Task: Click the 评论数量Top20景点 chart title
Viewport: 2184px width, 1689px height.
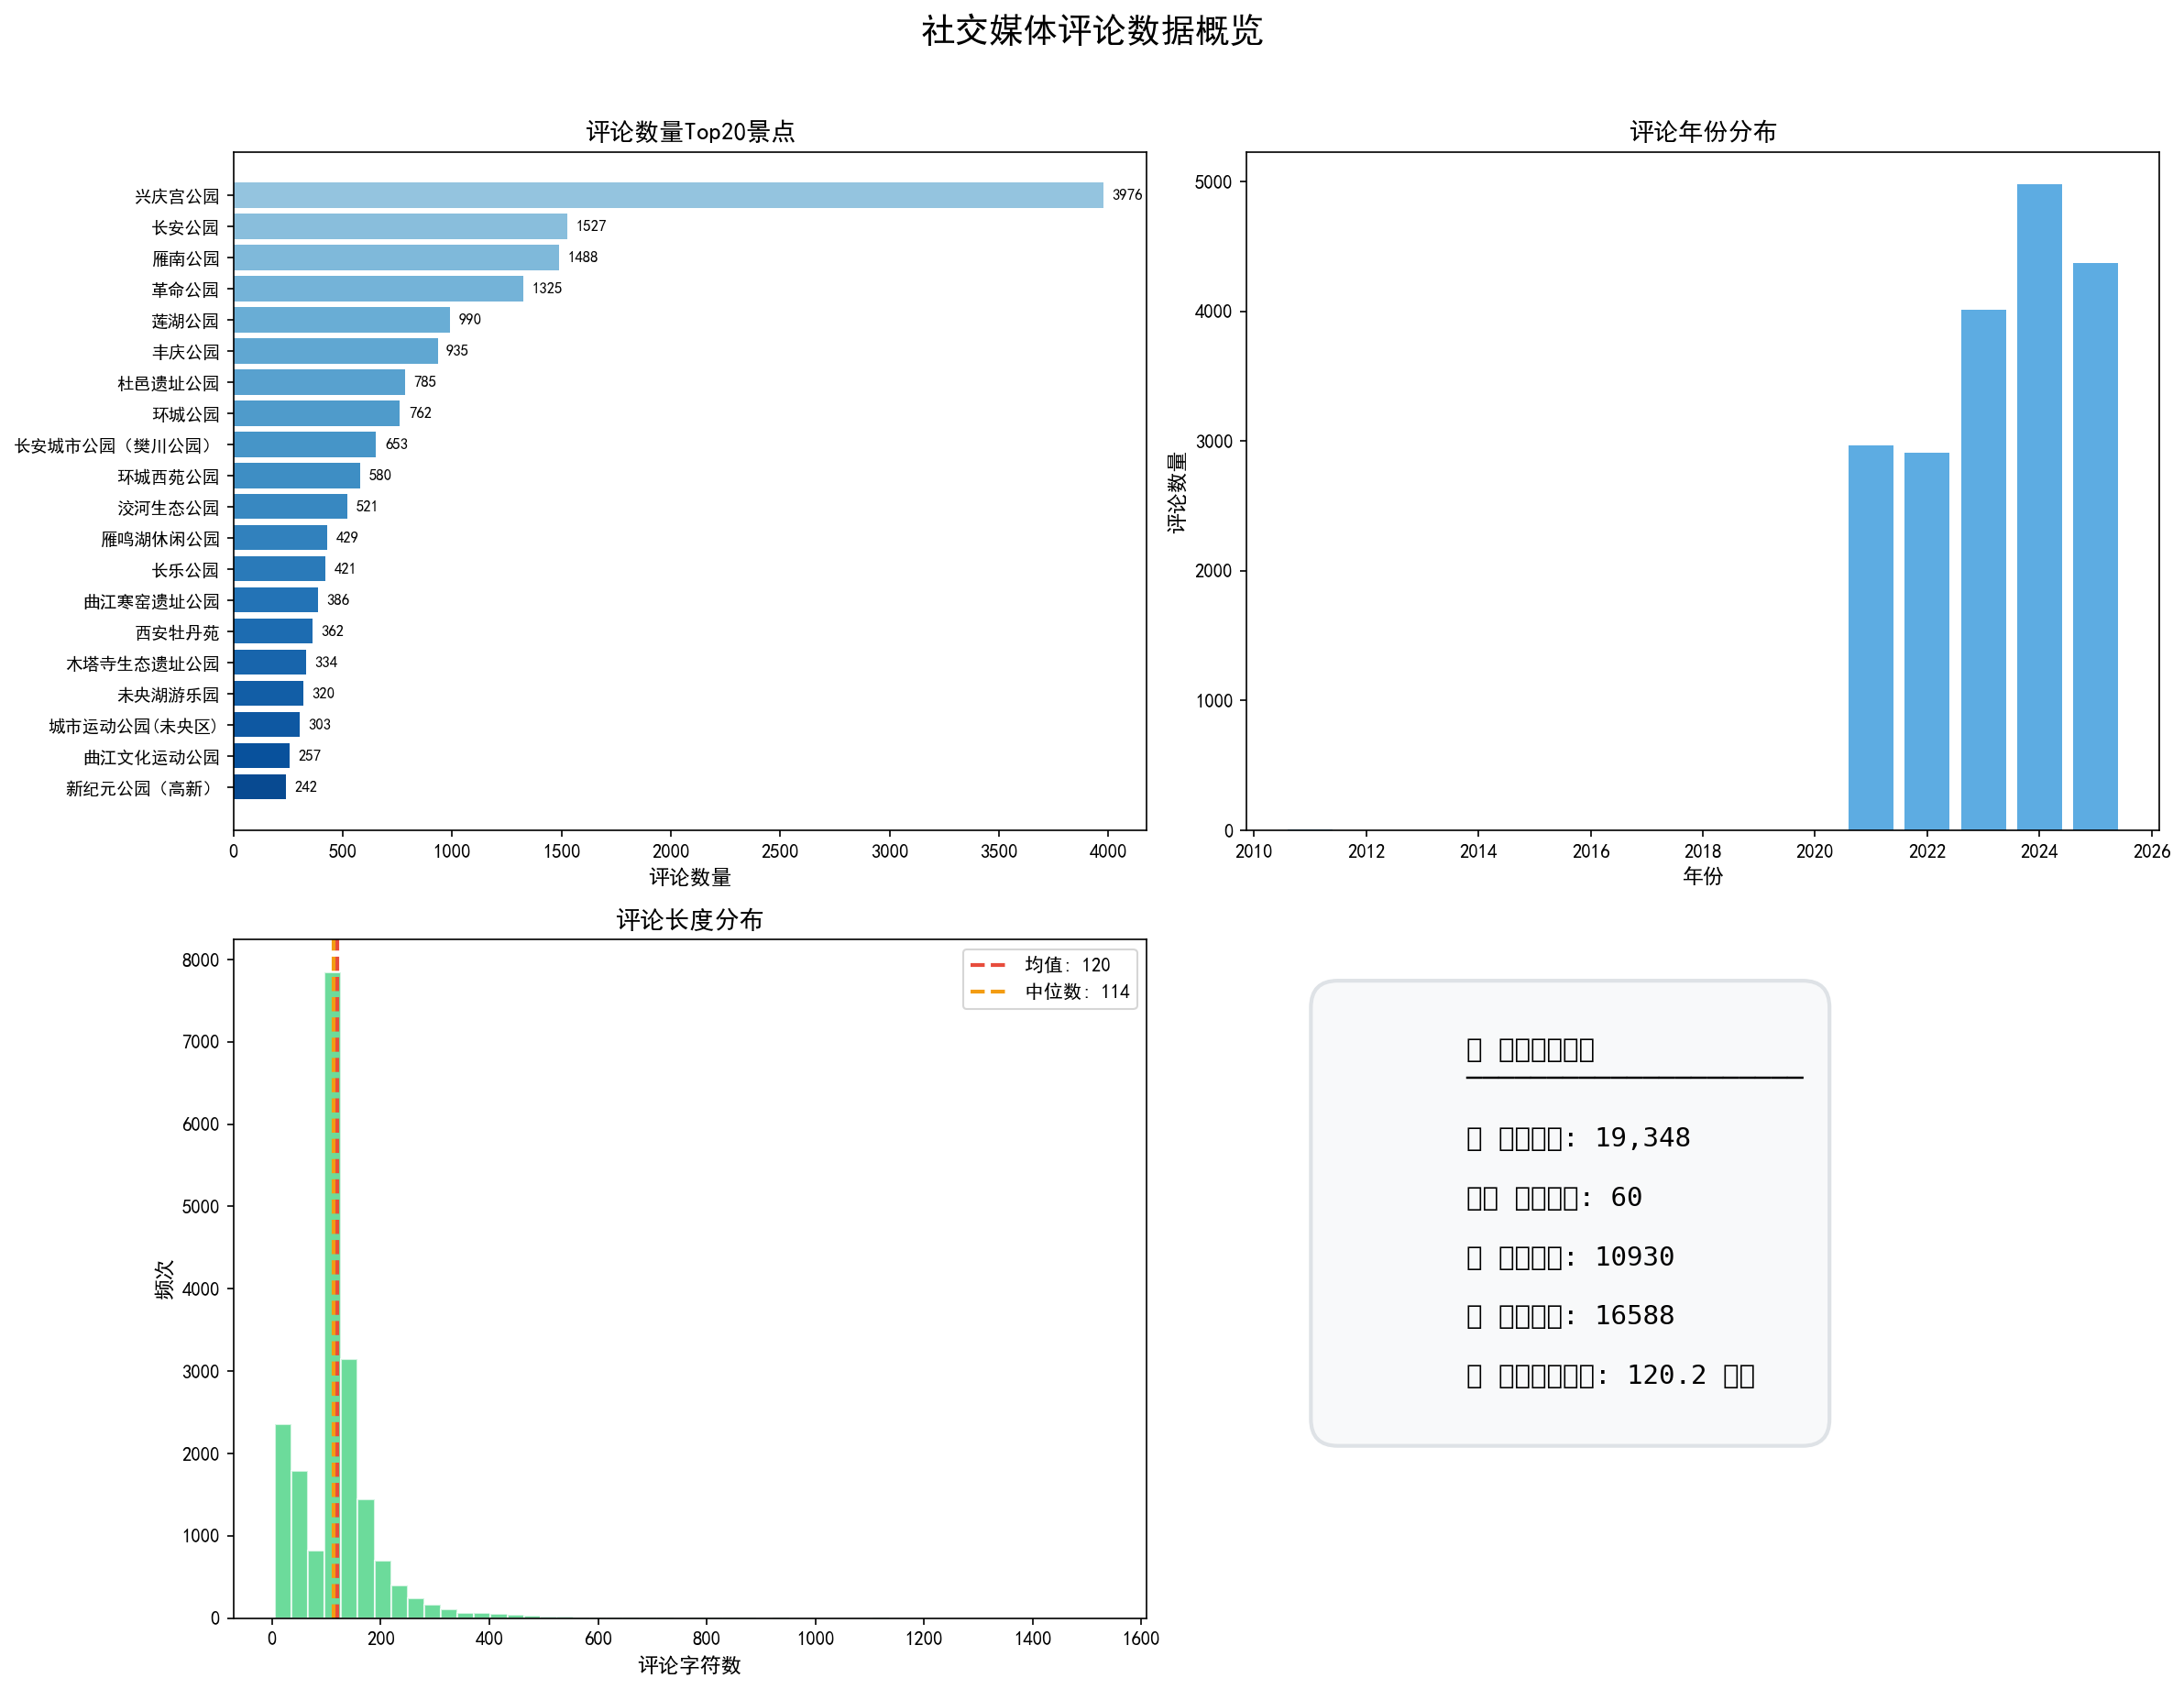Action: coord(690,132)
